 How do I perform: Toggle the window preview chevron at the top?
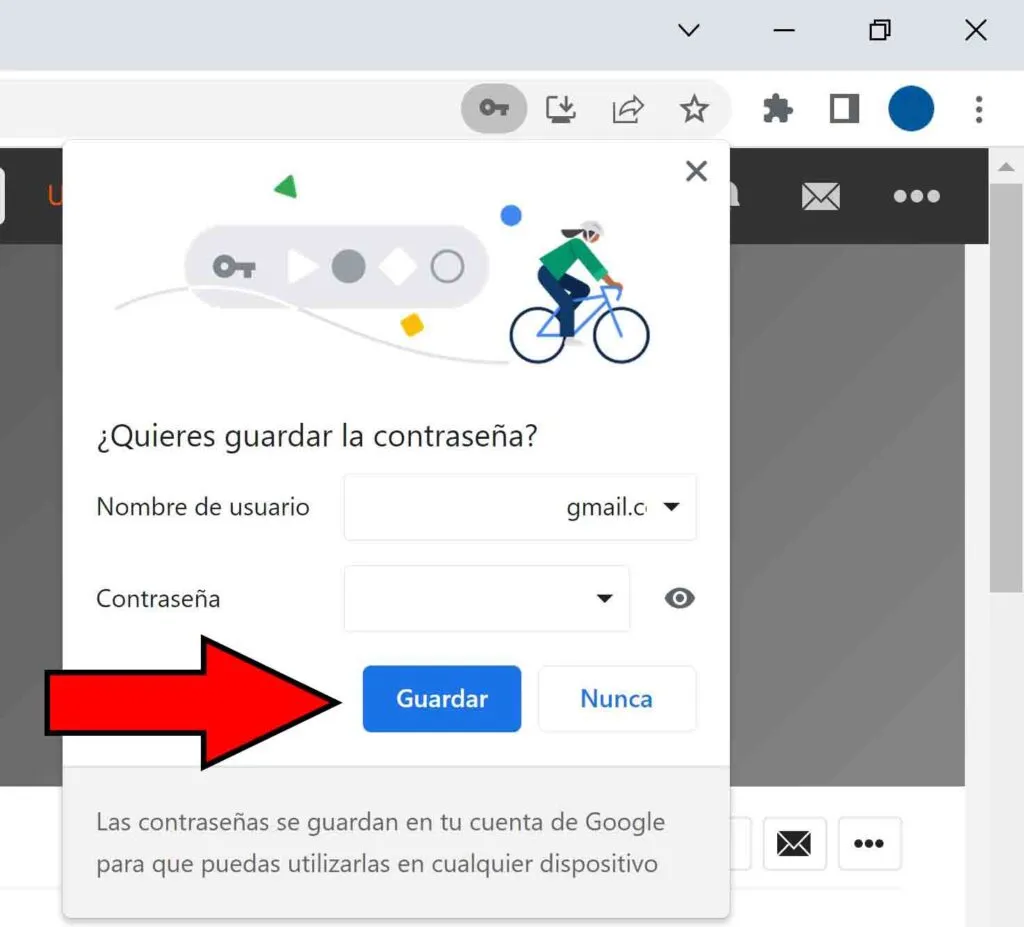688,30
